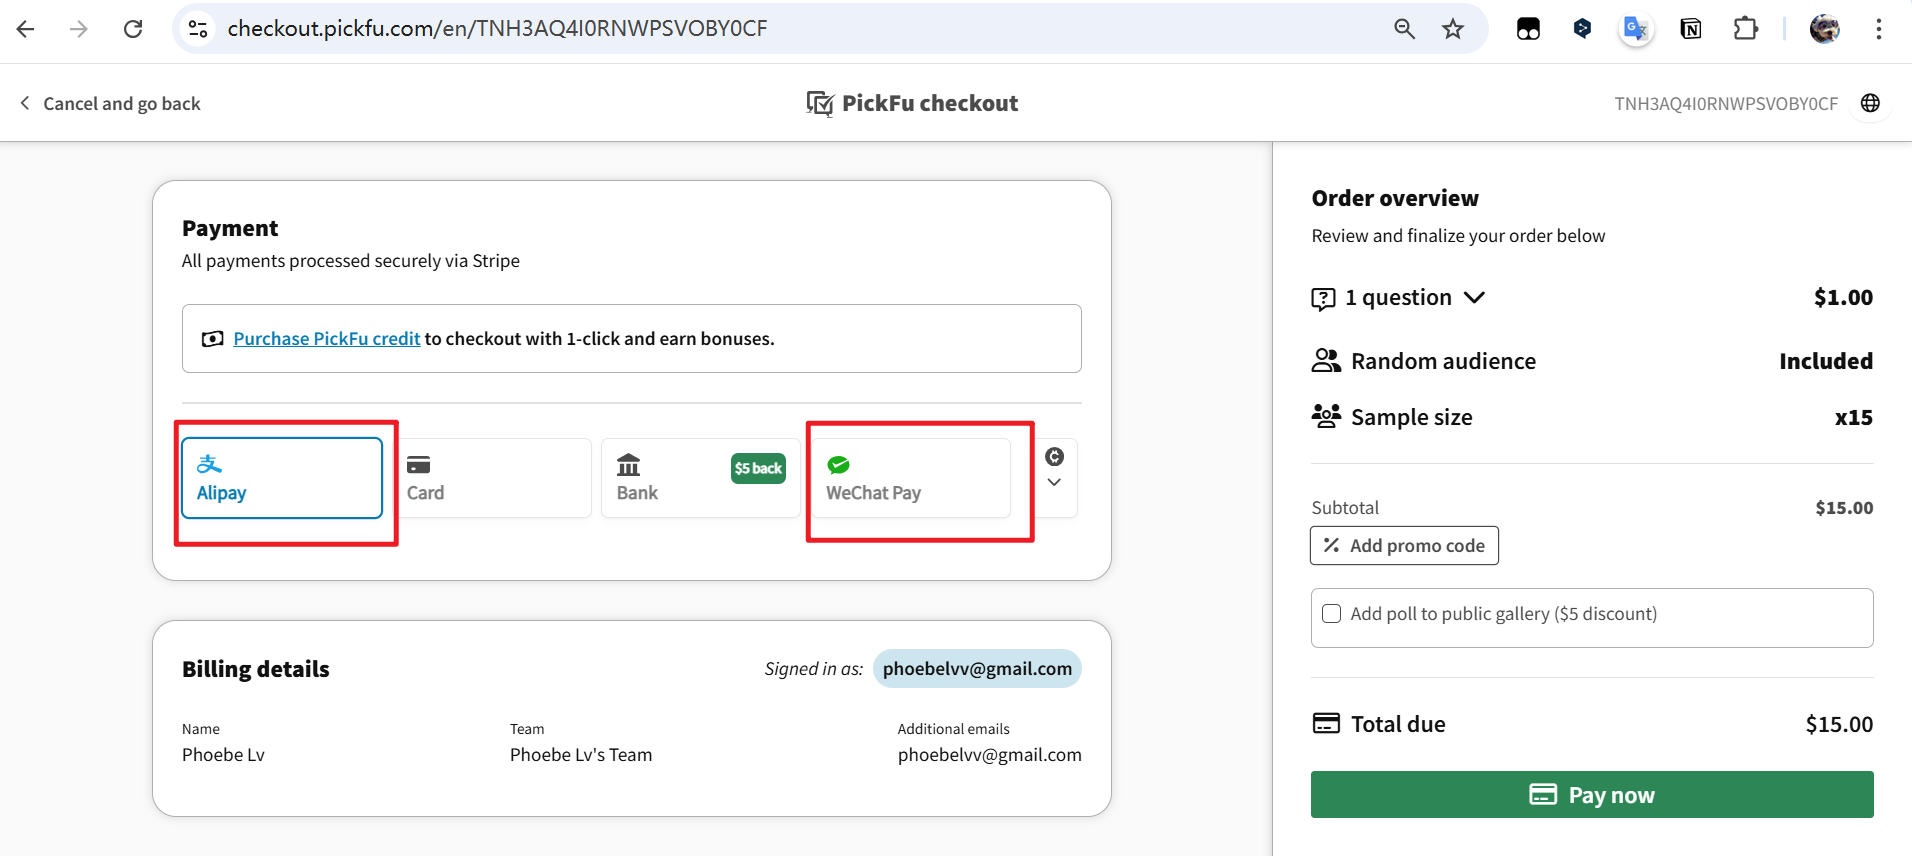Click the green Pay now button
1912x856 pixels.
(x=1592, y=795)
